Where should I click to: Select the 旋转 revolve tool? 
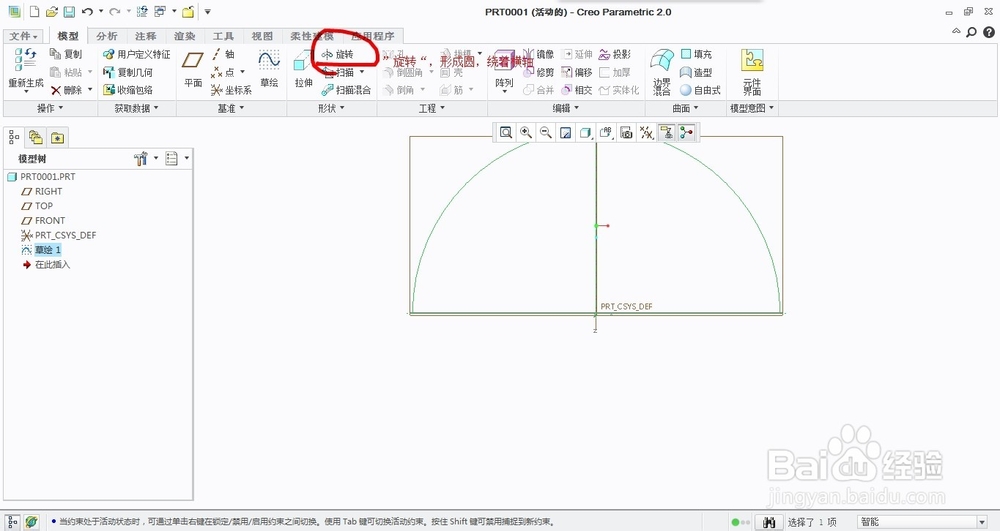[337, 54]
